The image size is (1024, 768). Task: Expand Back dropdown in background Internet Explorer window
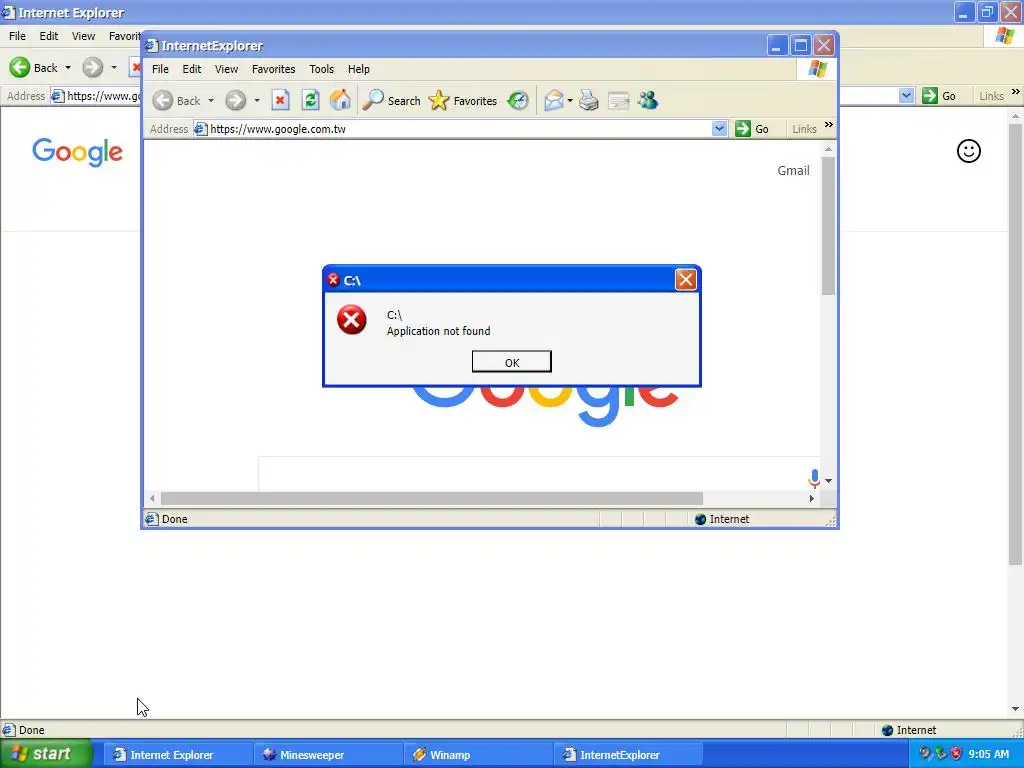[x=68, y=67]
